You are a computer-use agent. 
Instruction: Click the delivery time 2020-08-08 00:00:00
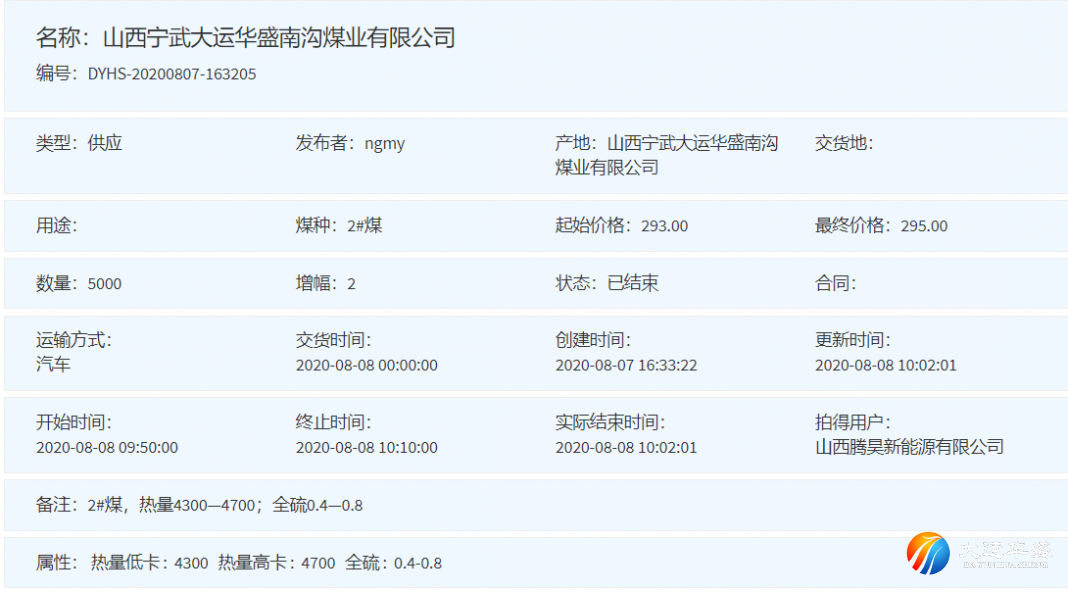pyautogui.click(x=366, y=366)
